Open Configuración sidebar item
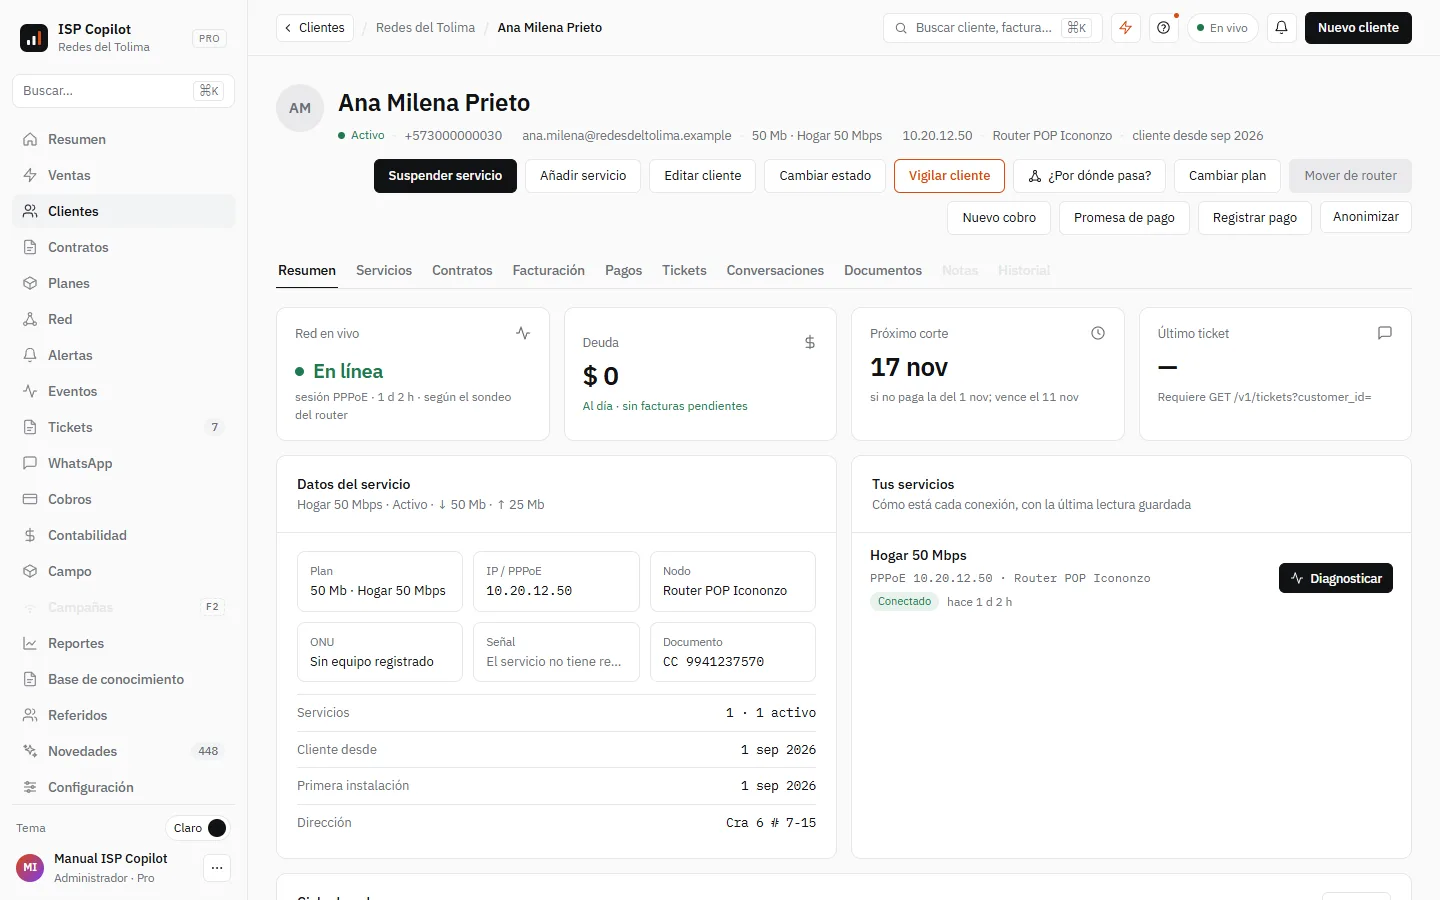This screenshot has width=1440, height=900. click(124, 787)
